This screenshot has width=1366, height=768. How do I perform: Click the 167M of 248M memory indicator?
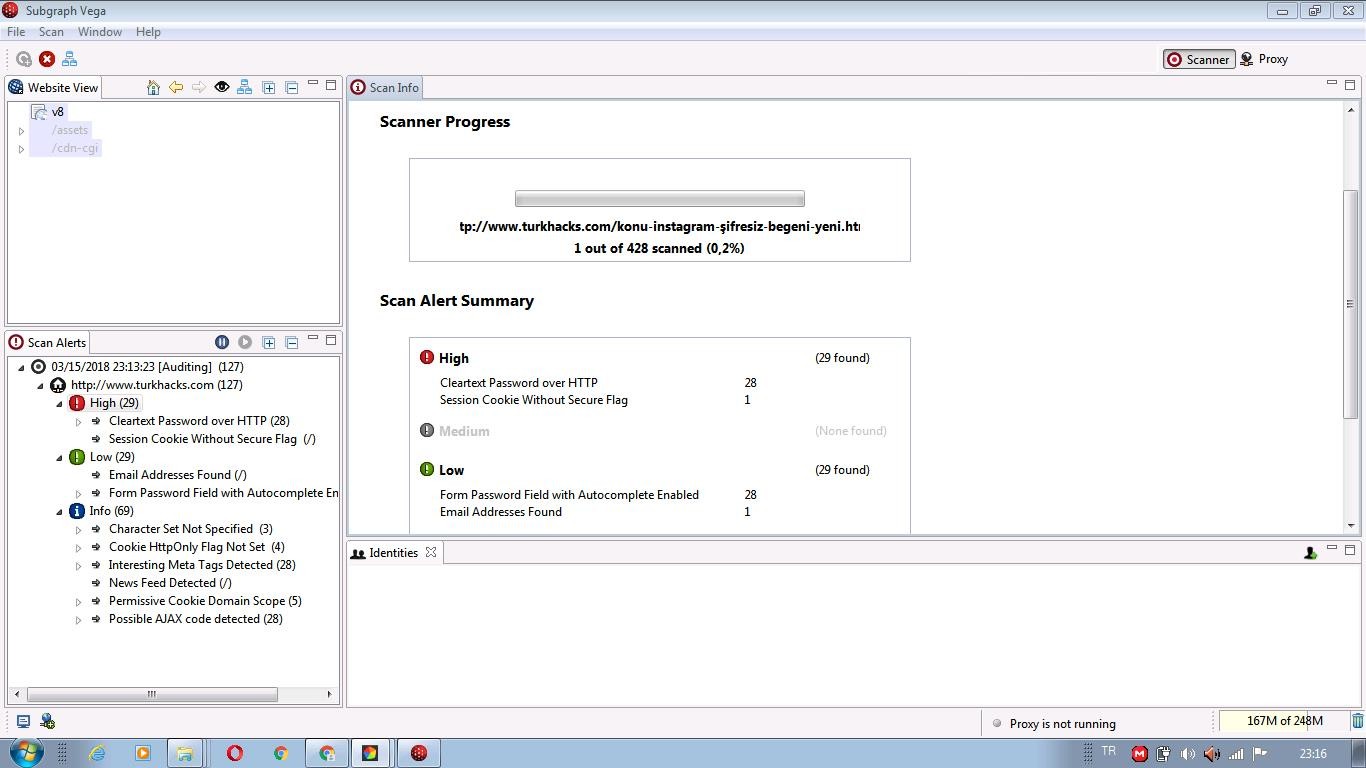coord(1284,721)
